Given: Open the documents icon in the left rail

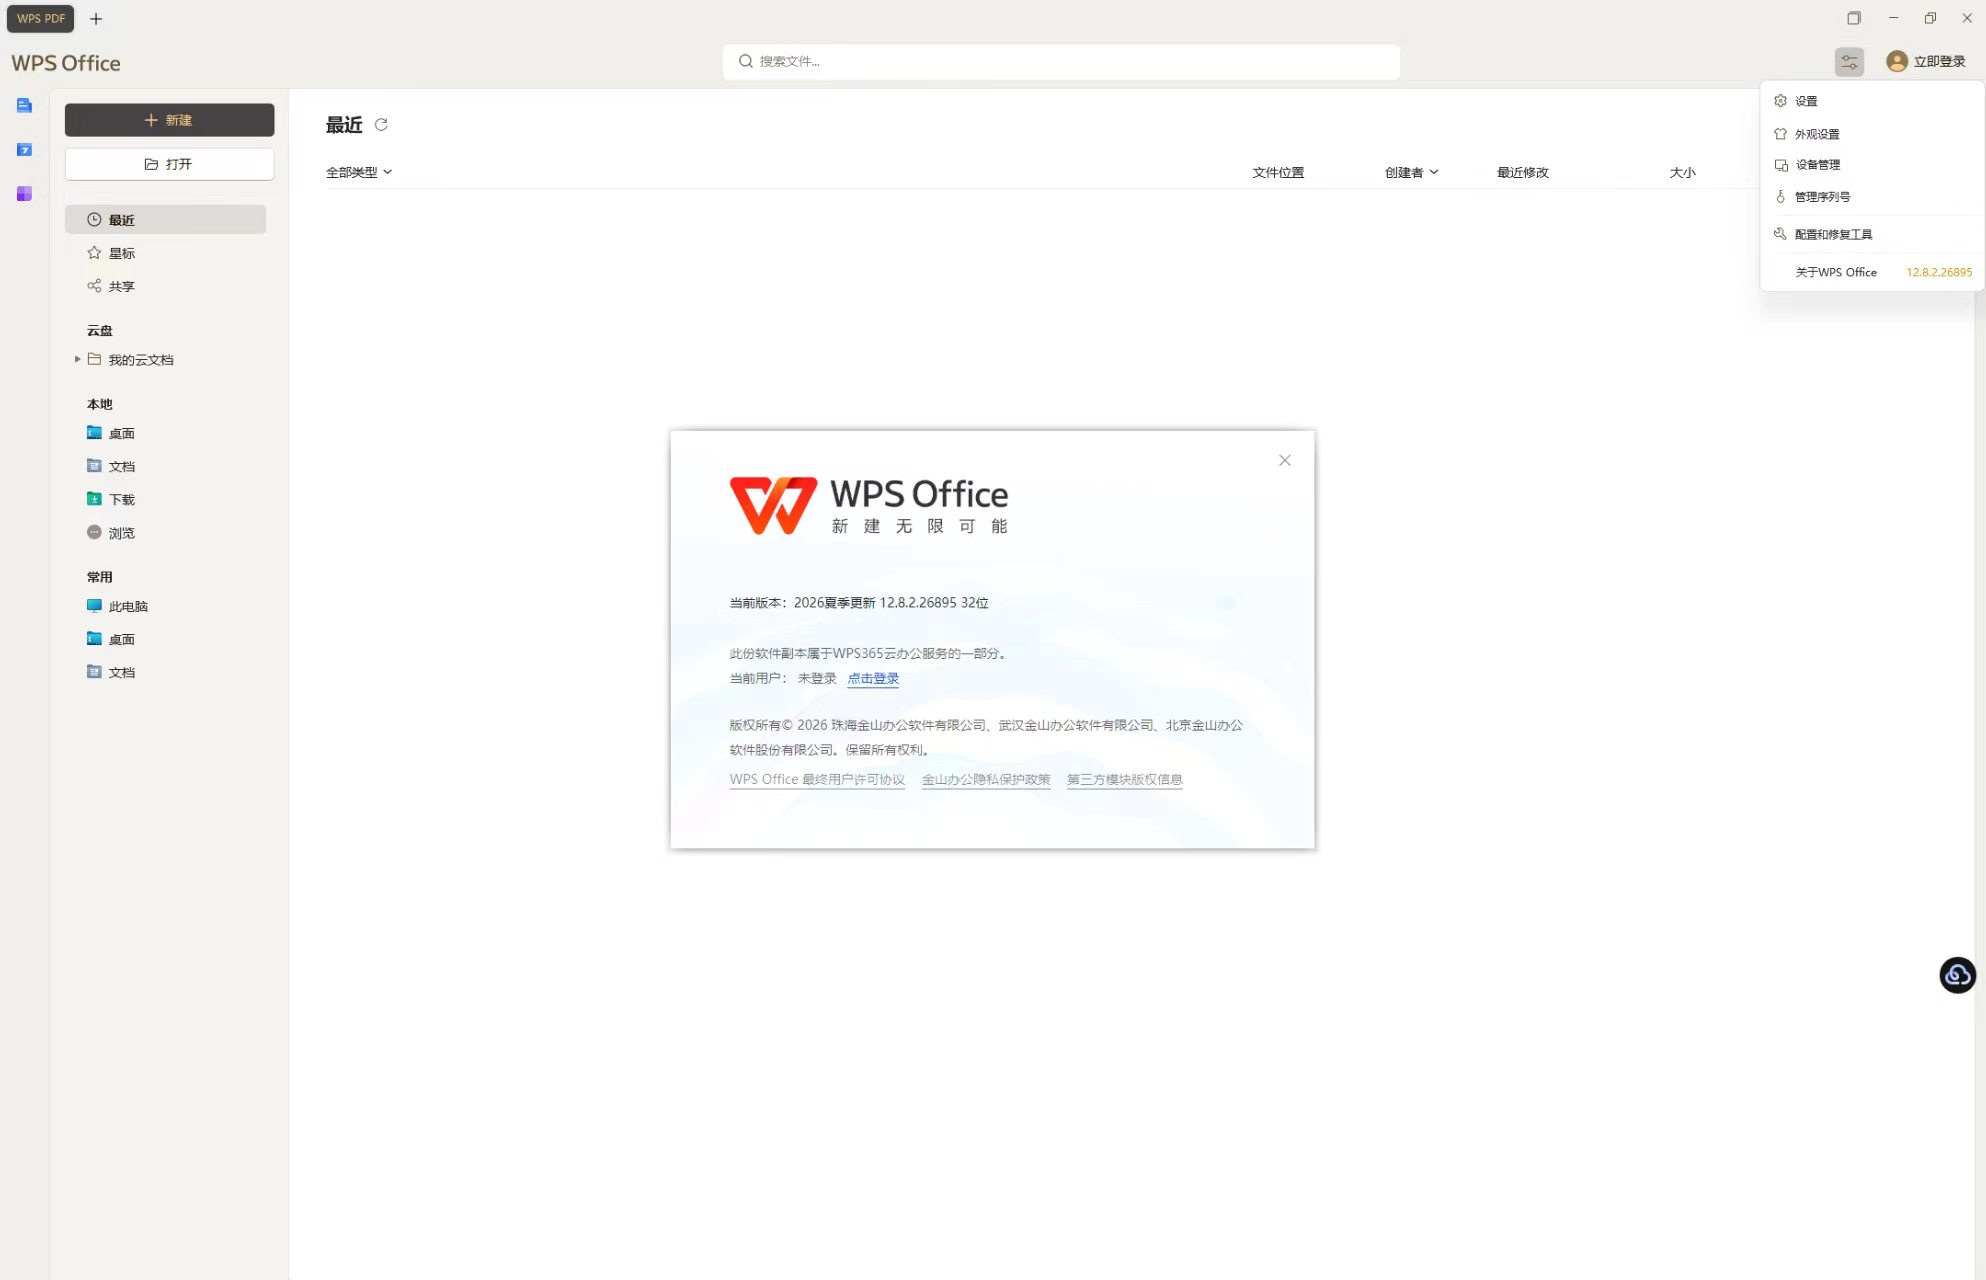Looking at the screenshot, I should tap(25, 105).
